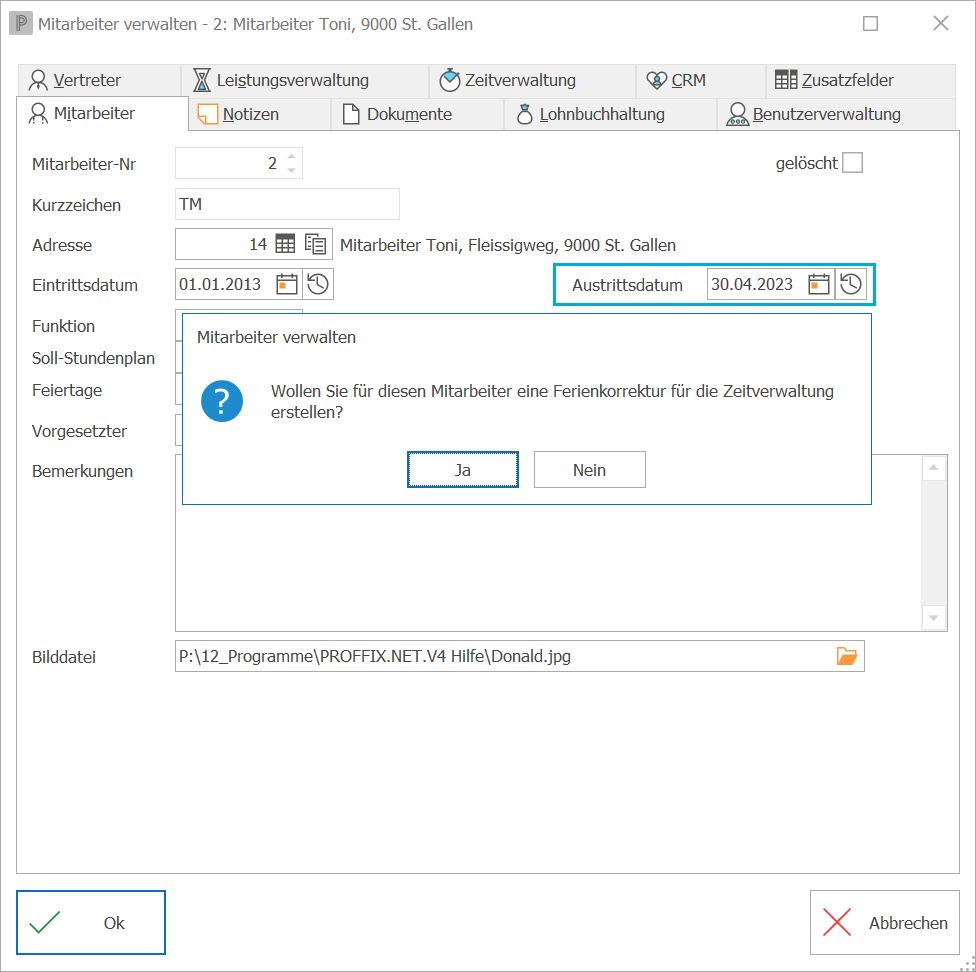Open the Lohnbuchhaltung tab
Image resolution: width=976 pixels, height=972 pixels.
pyautogui.click(x=610, y=114)
